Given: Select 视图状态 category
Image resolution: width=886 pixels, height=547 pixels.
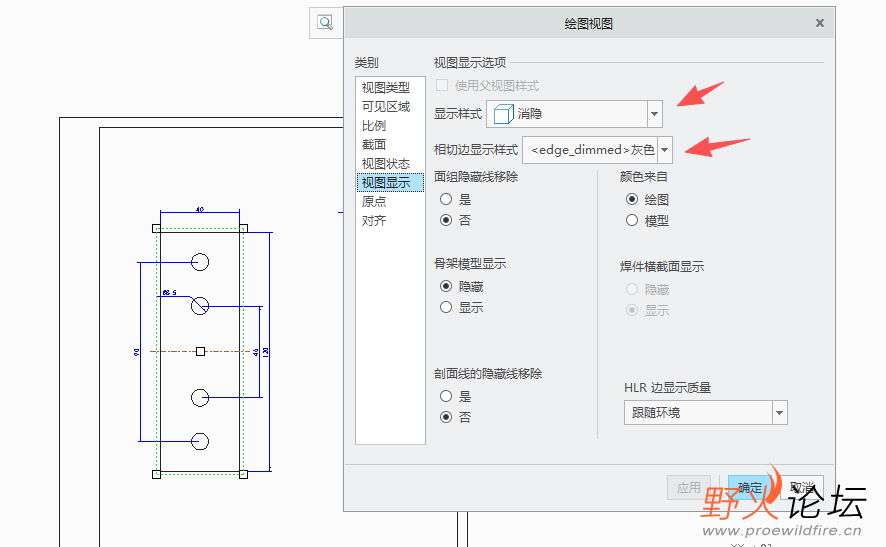Looking at the screenshot, I should [x=386, y=163].
